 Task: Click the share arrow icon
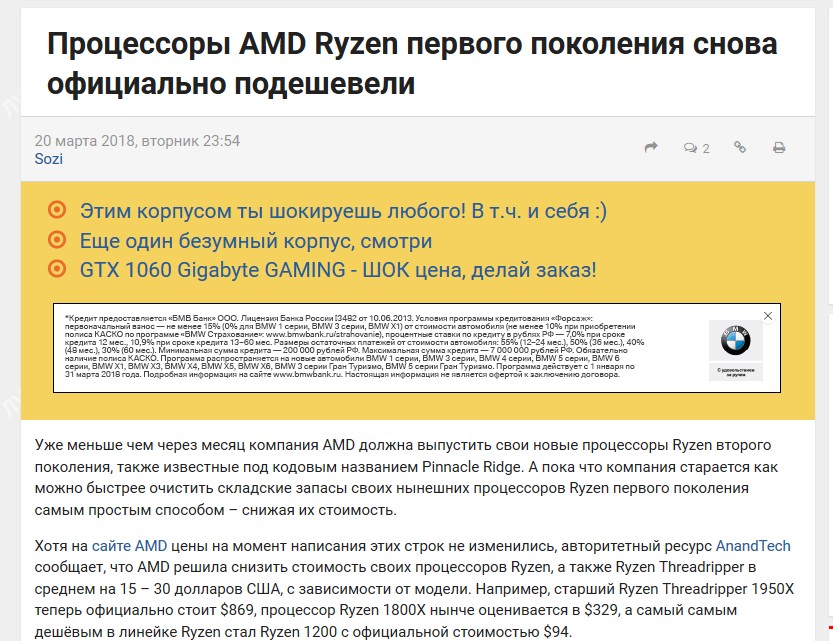point(651,148)
